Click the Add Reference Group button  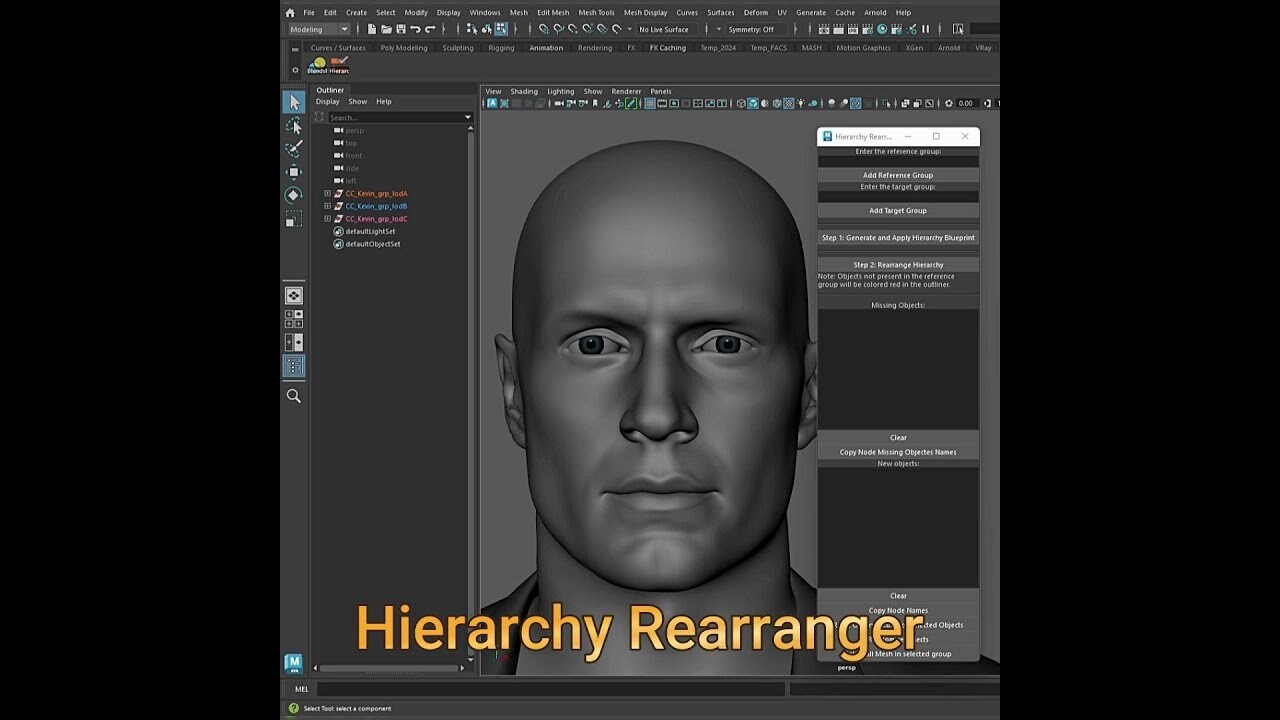tap(897, 174)
